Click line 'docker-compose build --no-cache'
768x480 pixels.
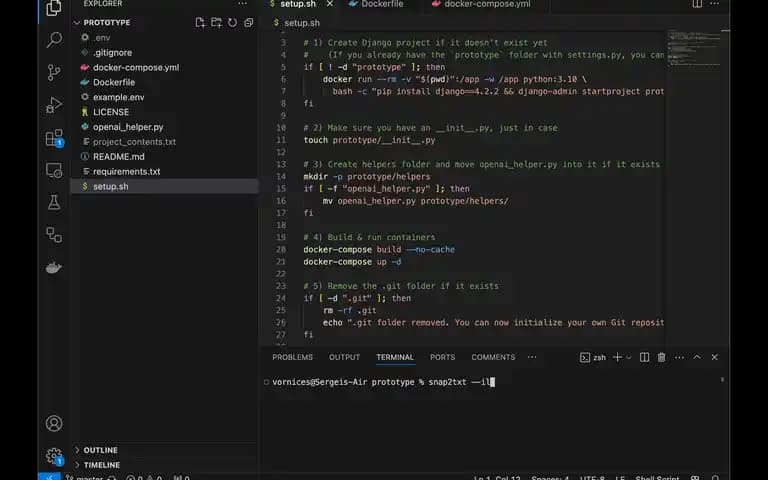379,249
